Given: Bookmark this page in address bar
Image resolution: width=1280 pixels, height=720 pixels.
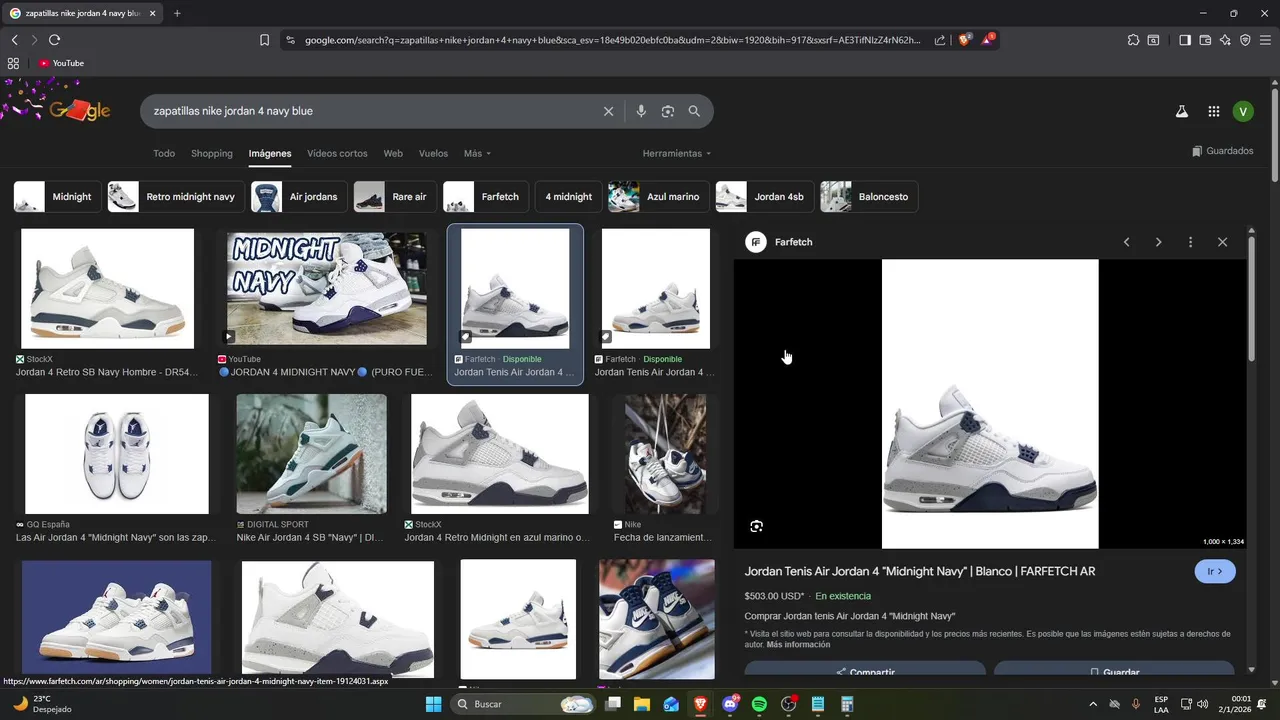Looking at the screenshot, I should (264, 40).
